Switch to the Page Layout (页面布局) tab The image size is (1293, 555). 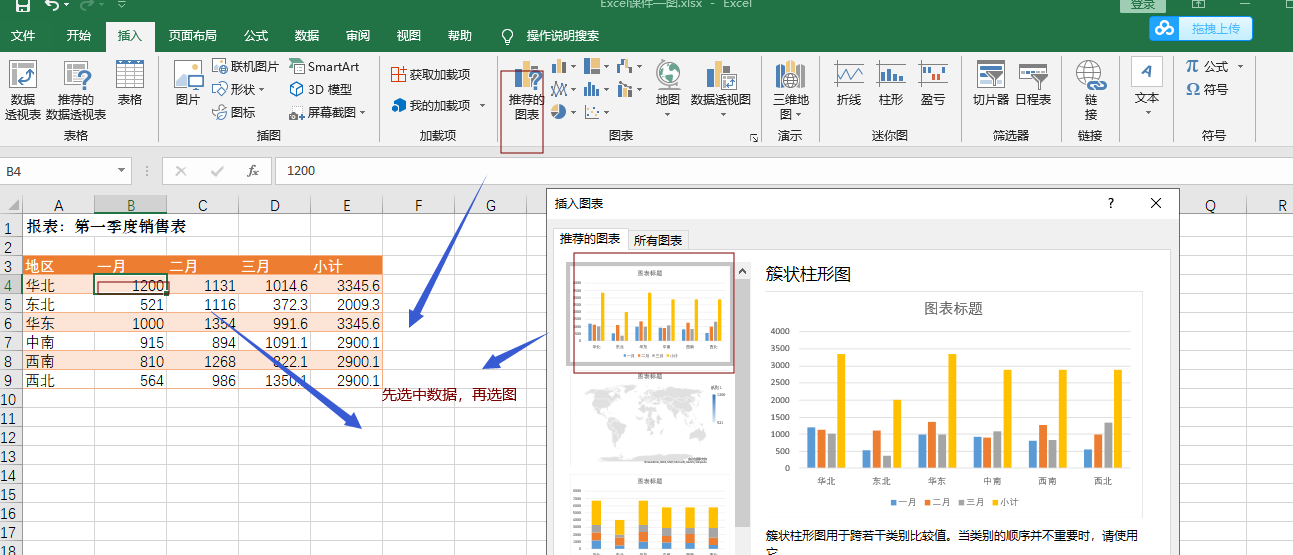pos(192,36)
